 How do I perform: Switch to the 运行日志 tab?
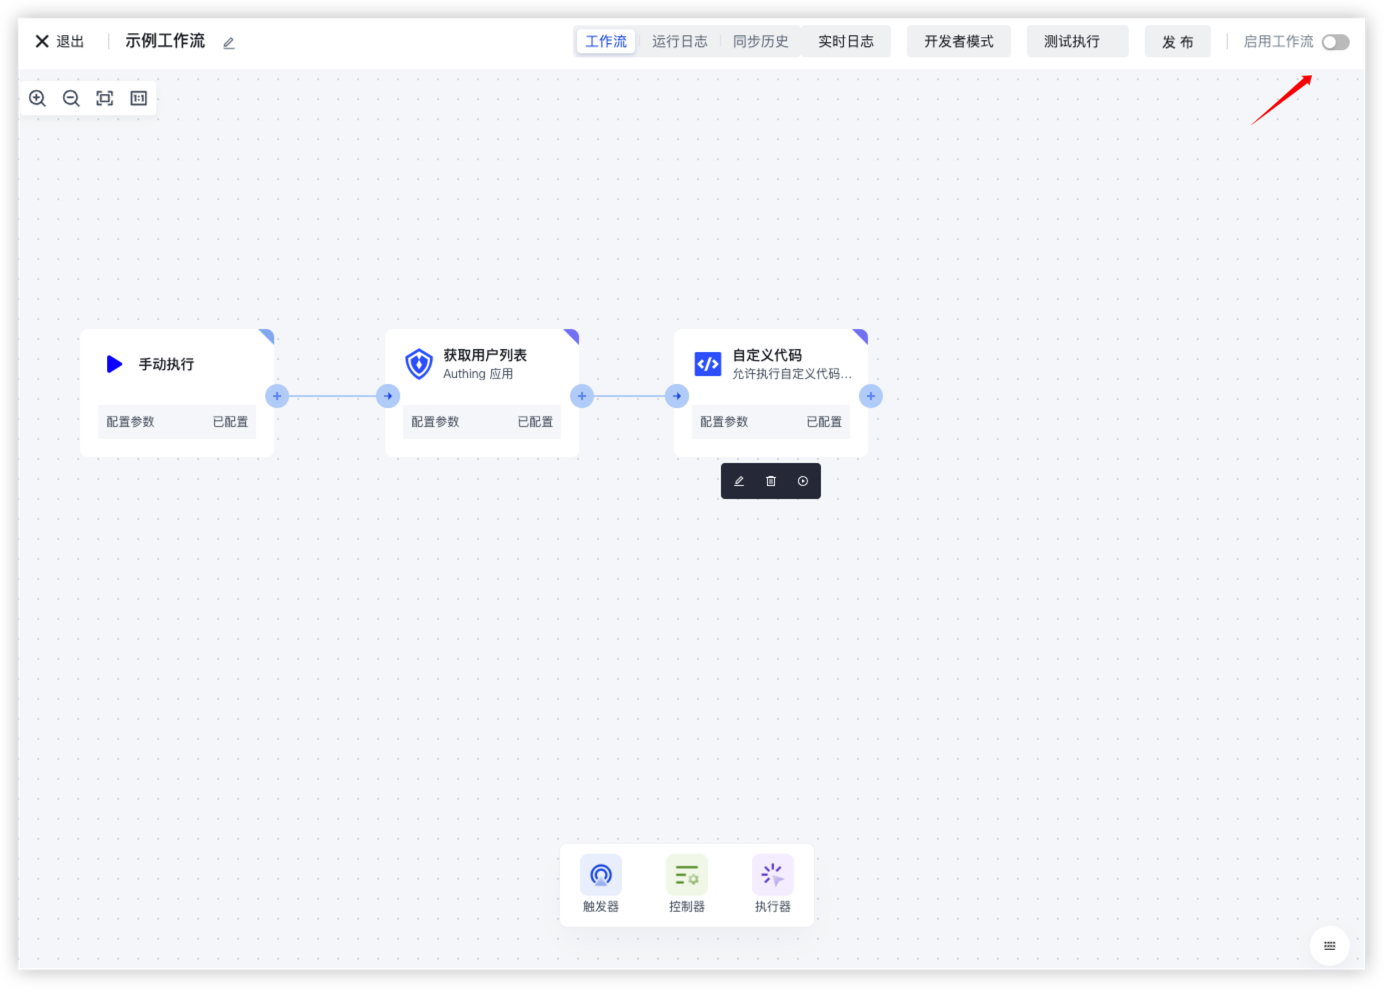[x=680, y=42]
